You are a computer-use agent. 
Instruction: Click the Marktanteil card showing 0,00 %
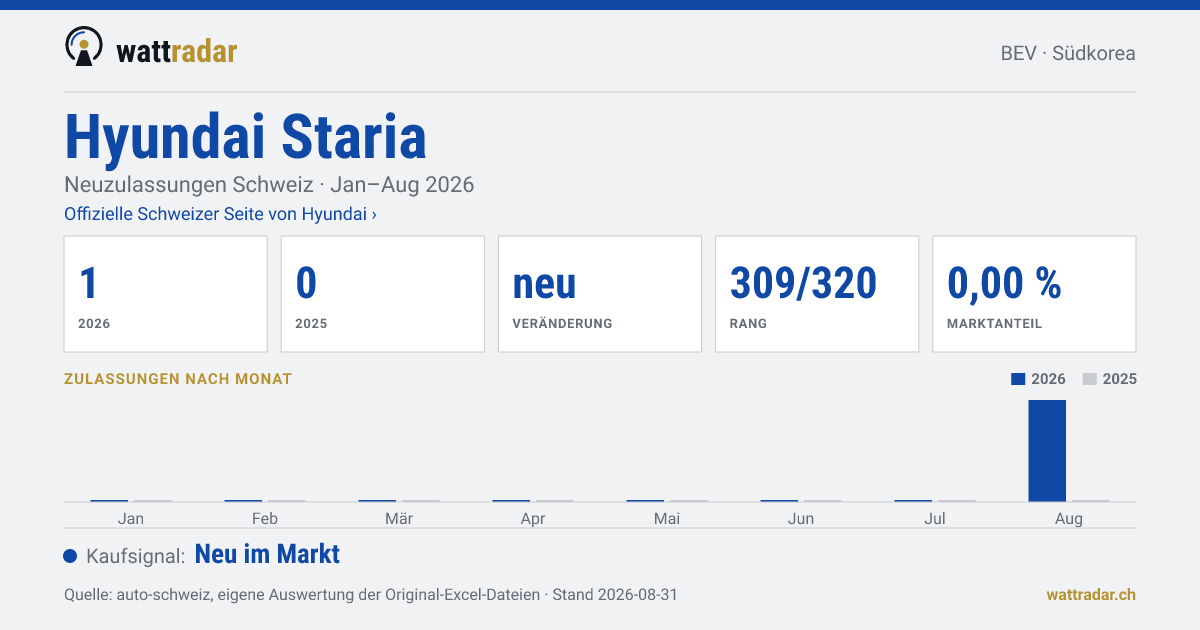tap(1034, 294)
